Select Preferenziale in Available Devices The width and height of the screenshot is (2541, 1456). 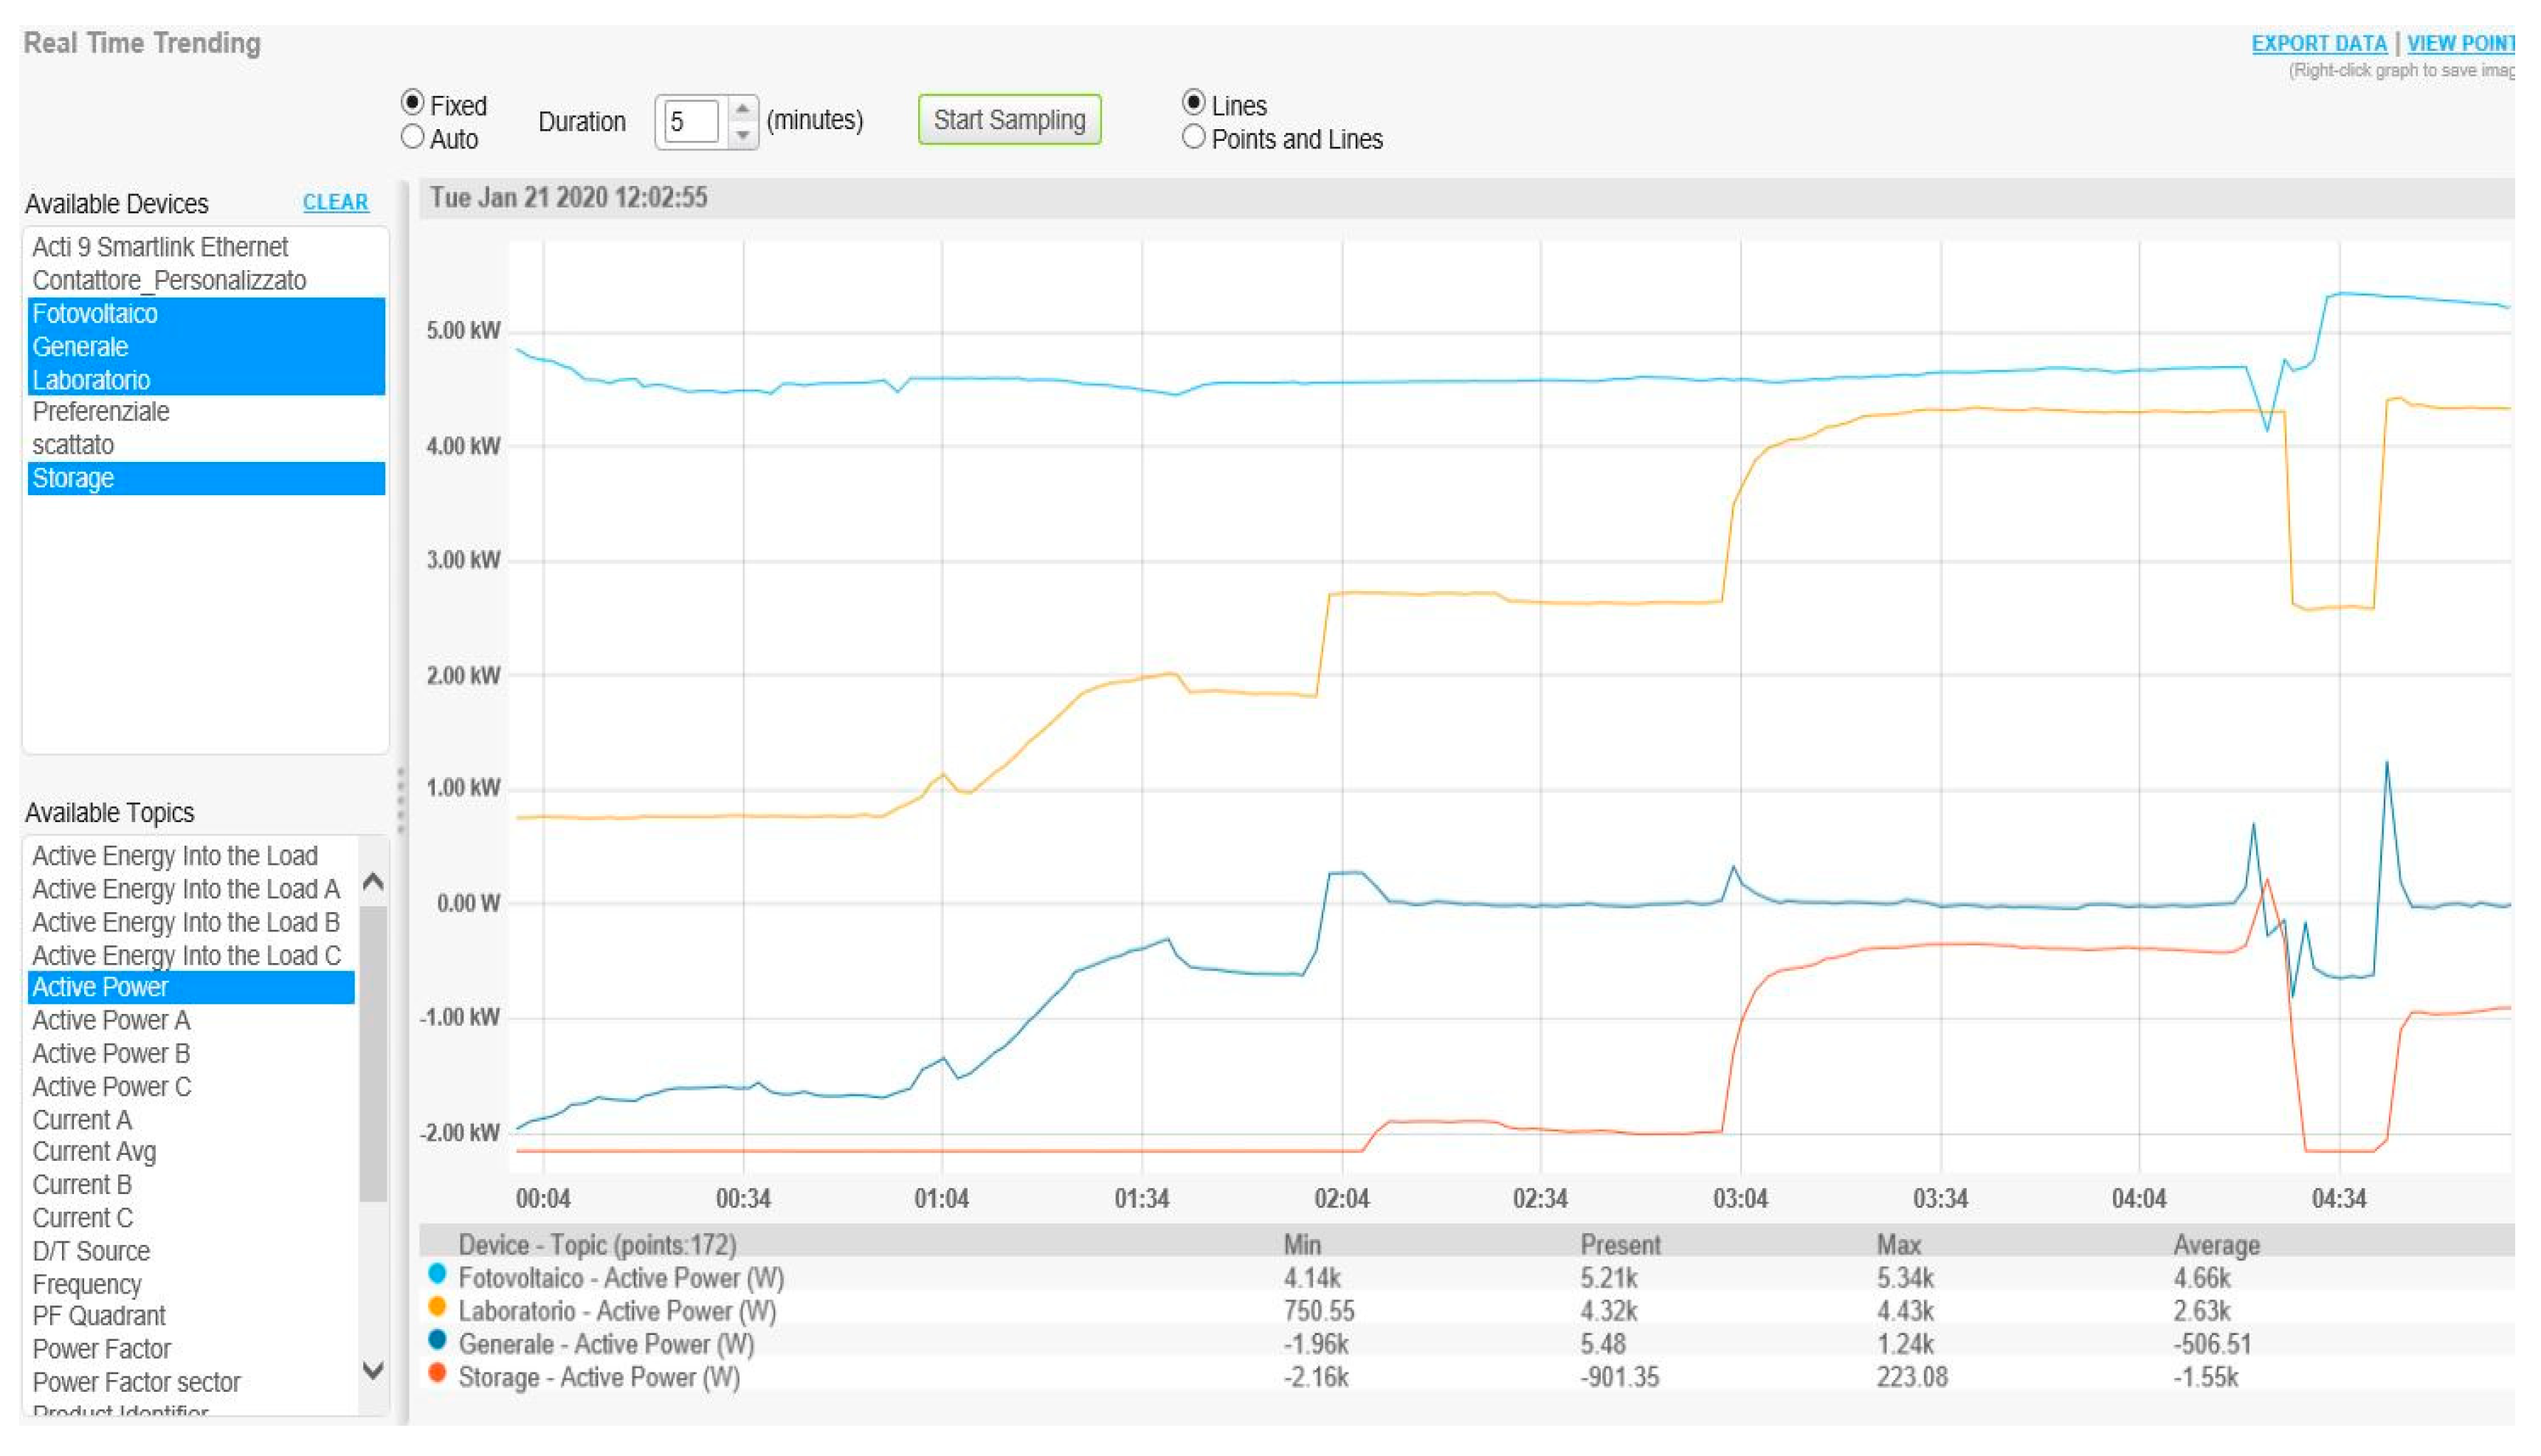[x=101, y=412]
